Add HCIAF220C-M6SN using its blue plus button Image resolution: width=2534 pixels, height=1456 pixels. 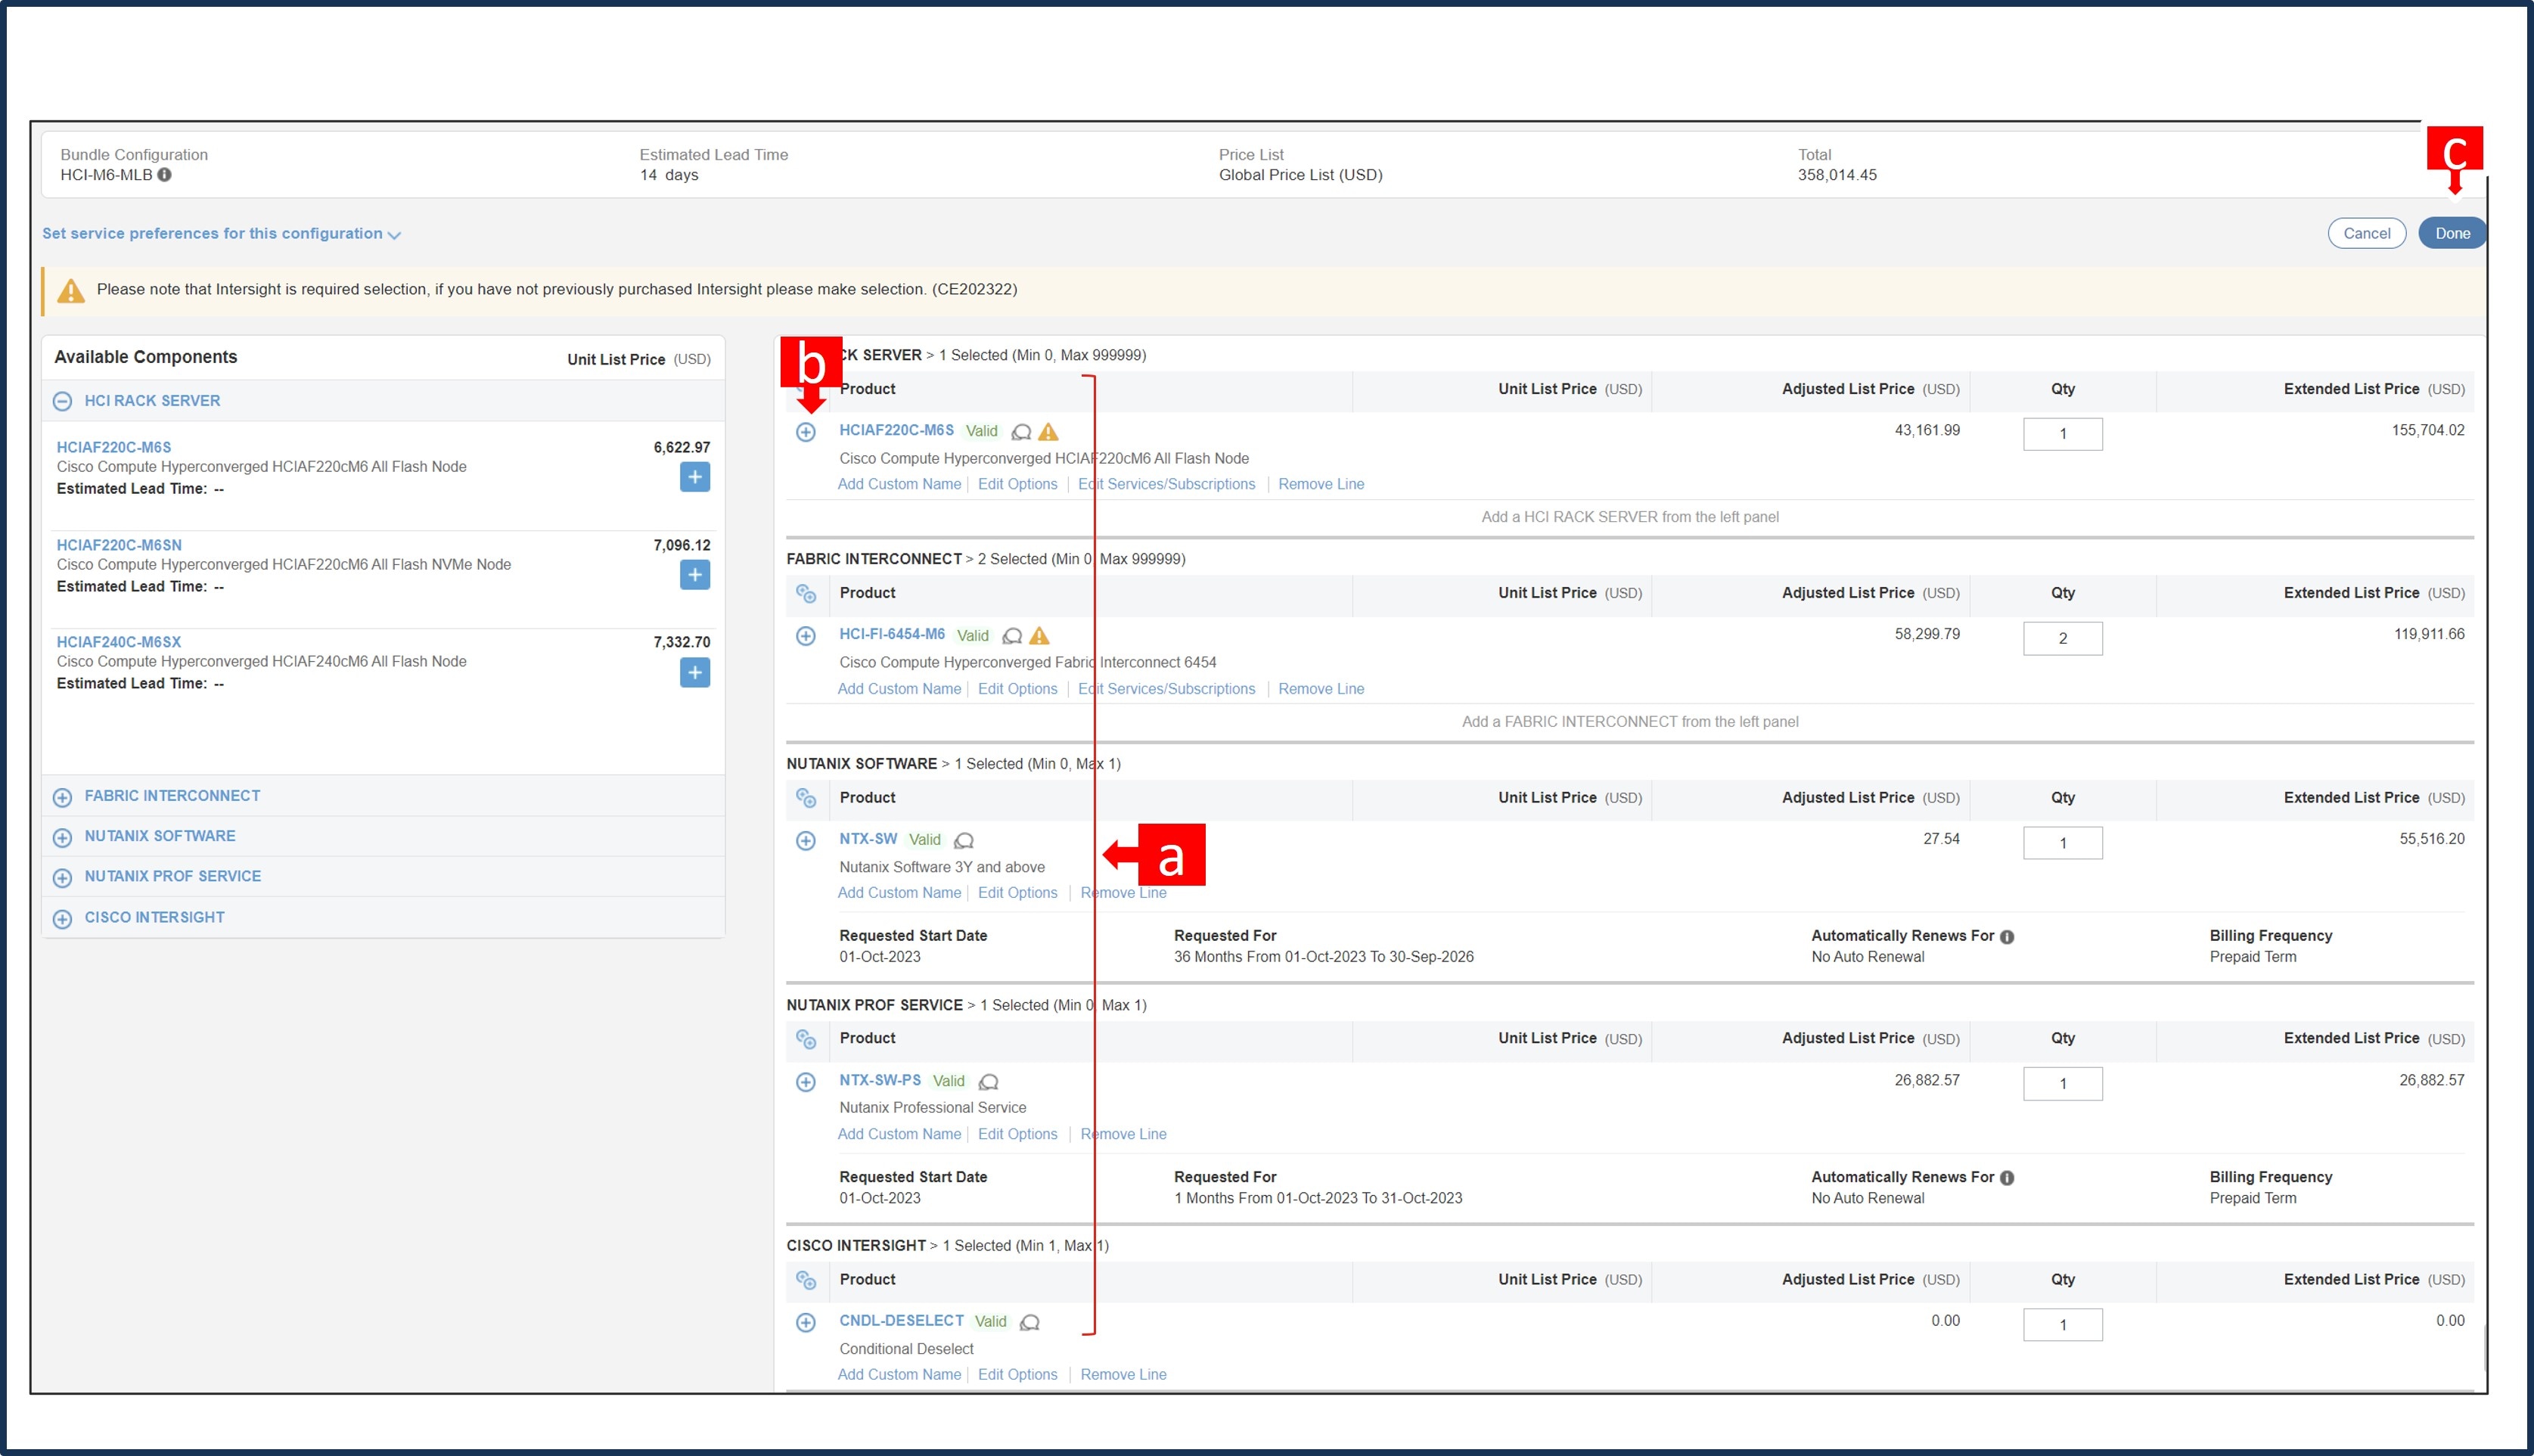click(694, 574)
